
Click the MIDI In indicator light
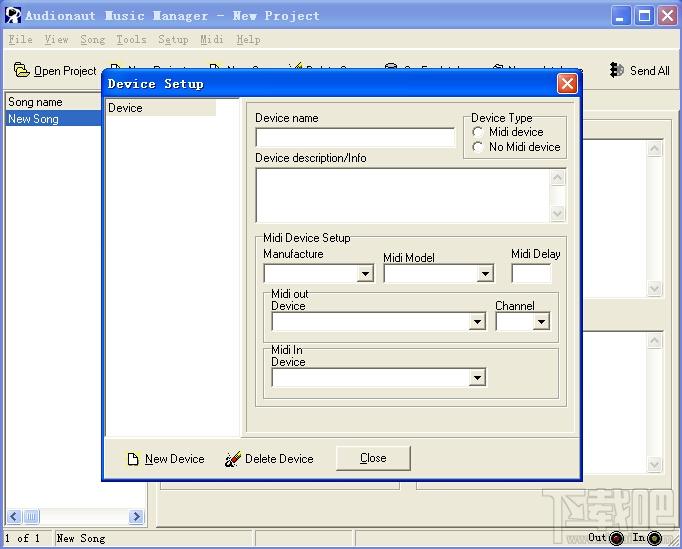point(654,539)
